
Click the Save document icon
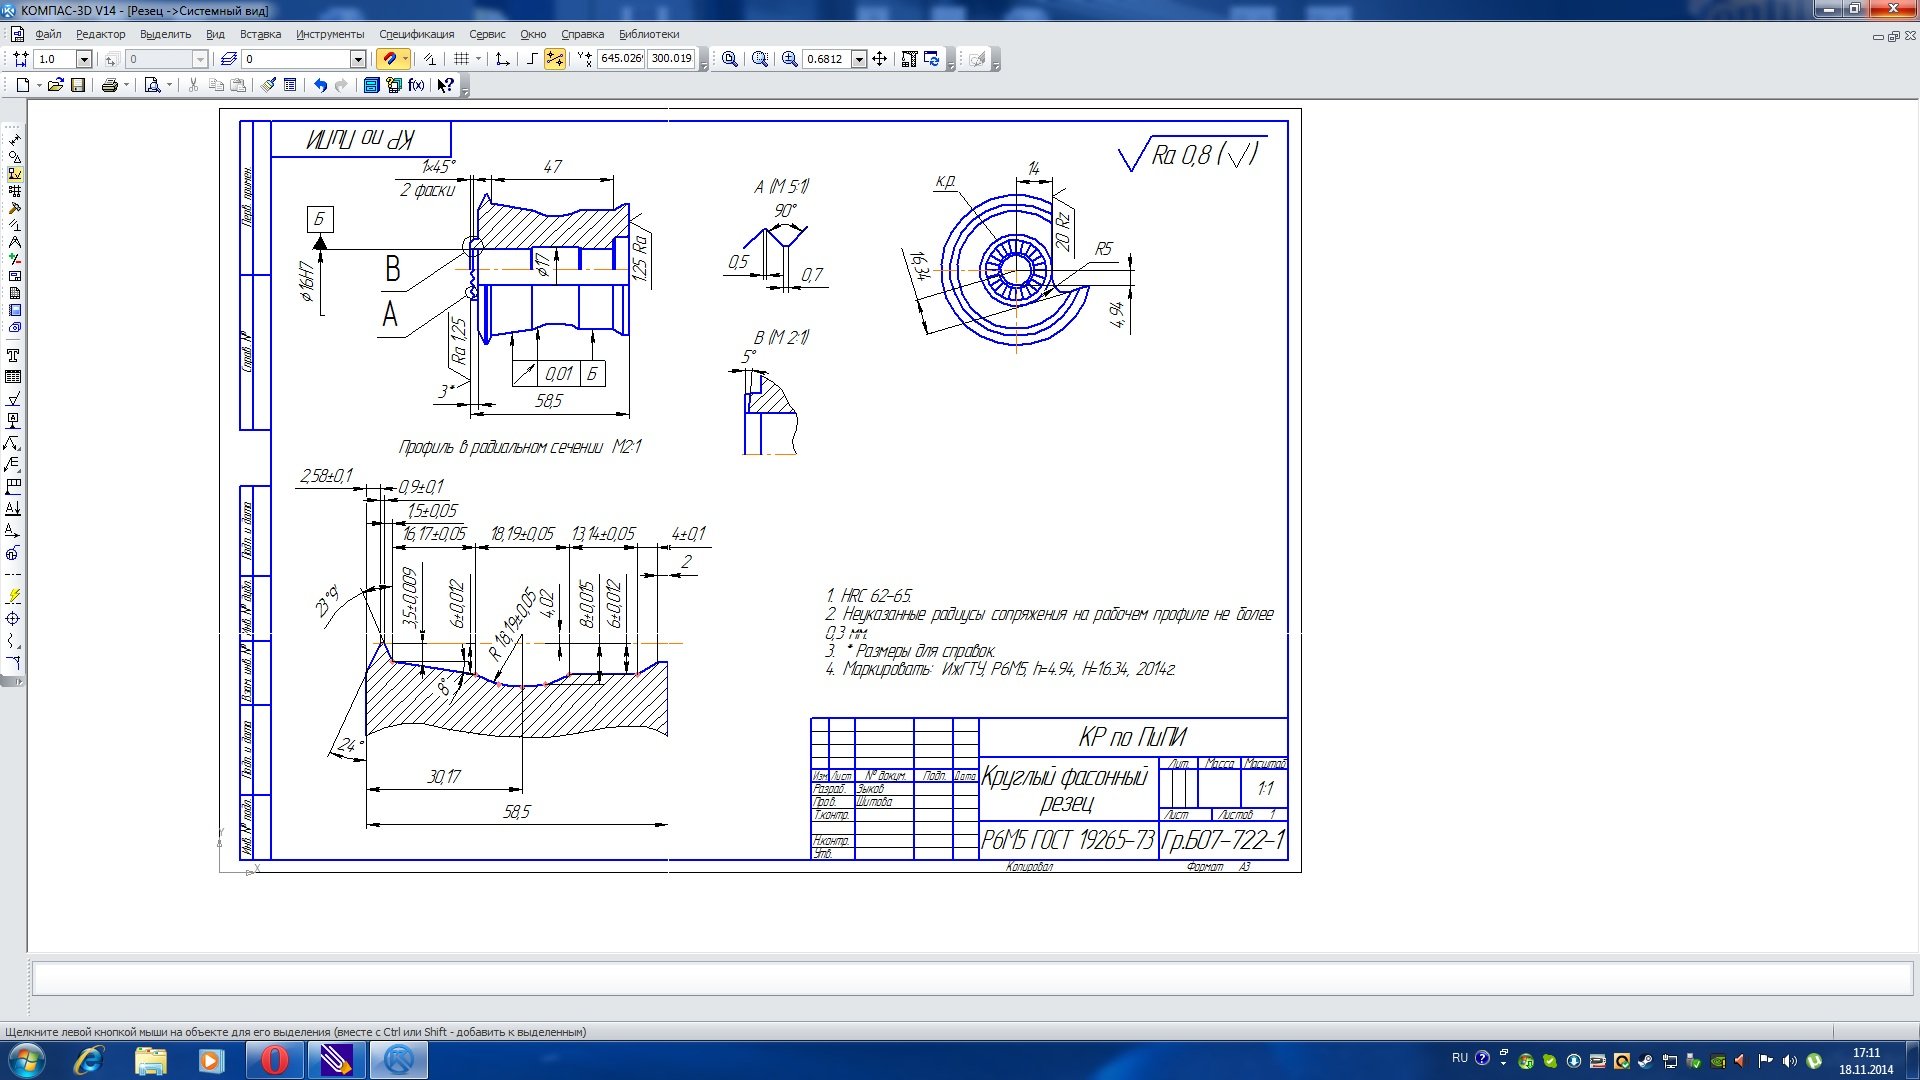[78, 85]
